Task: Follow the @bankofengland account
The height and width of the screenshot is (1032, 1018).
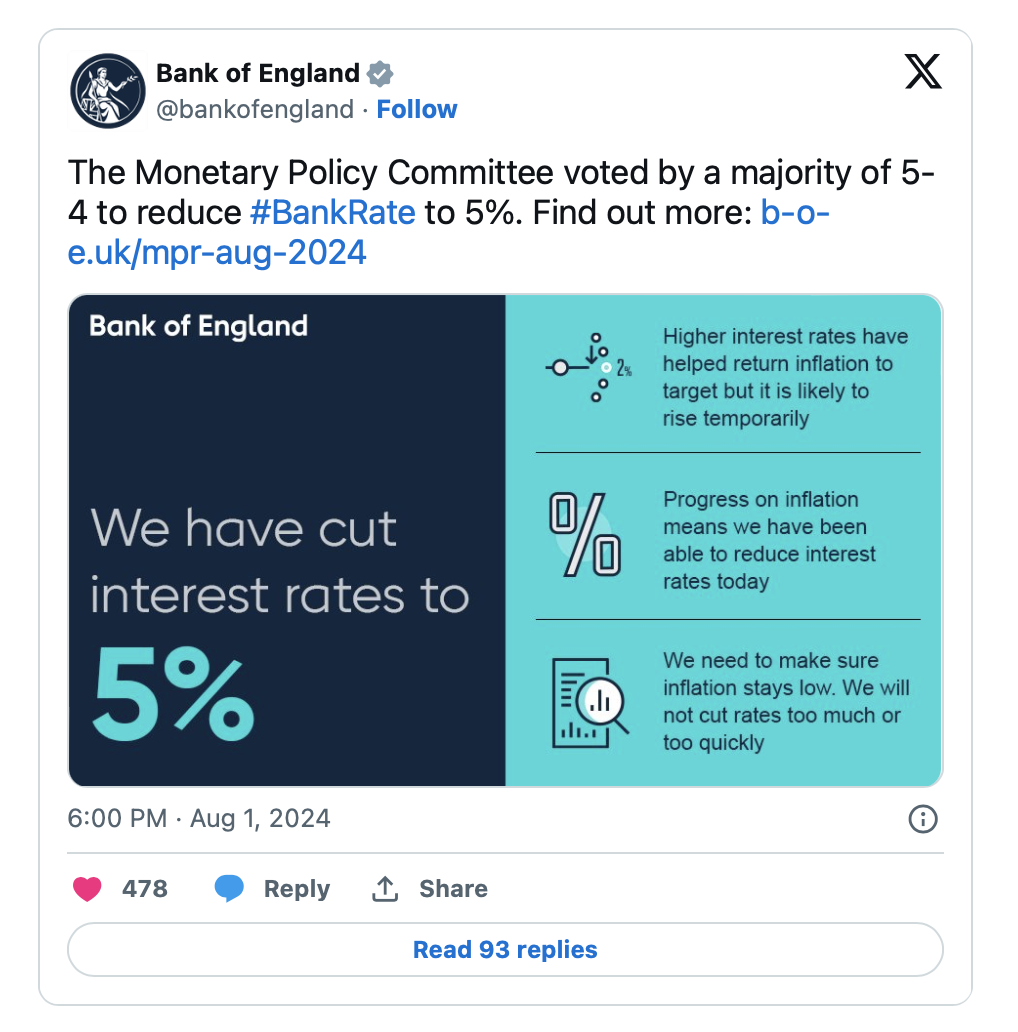Action: (416, 109)
